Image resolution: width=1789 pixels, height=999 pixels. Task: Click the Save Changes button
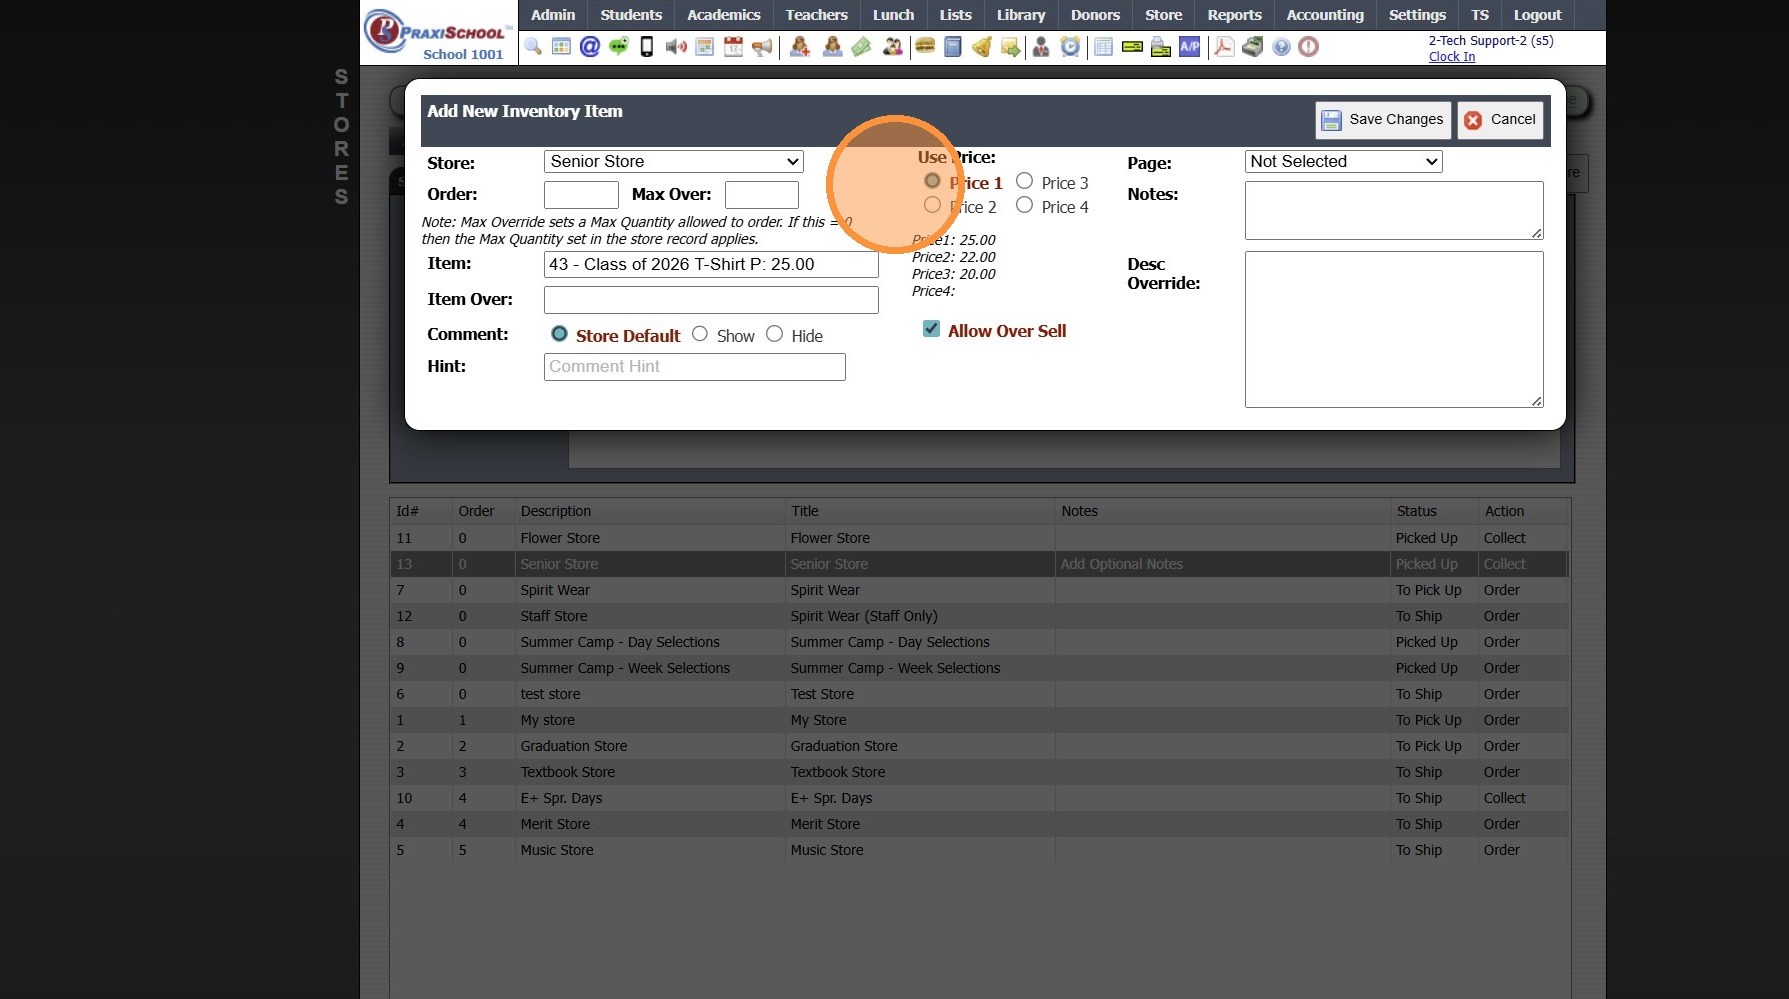coord(1383,120)
